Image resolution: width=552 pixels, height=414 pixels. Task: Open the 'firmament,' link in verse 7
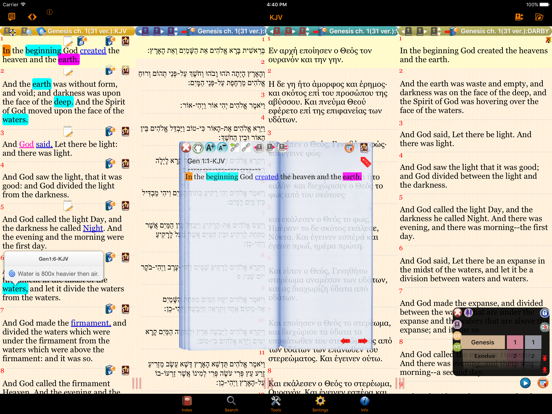[91, 323]
